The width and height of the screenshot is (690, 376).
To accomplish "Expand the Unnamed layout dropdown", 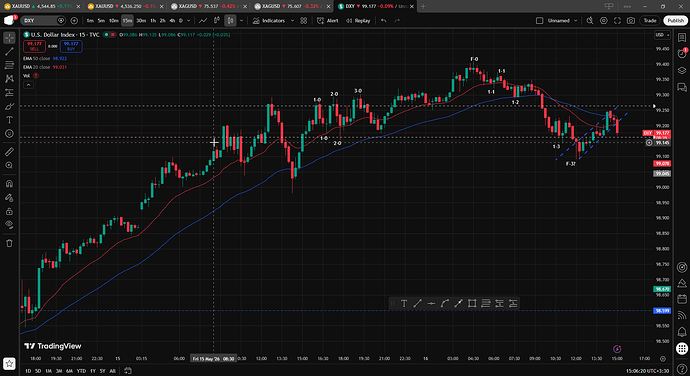I will [x=576, y=21].
